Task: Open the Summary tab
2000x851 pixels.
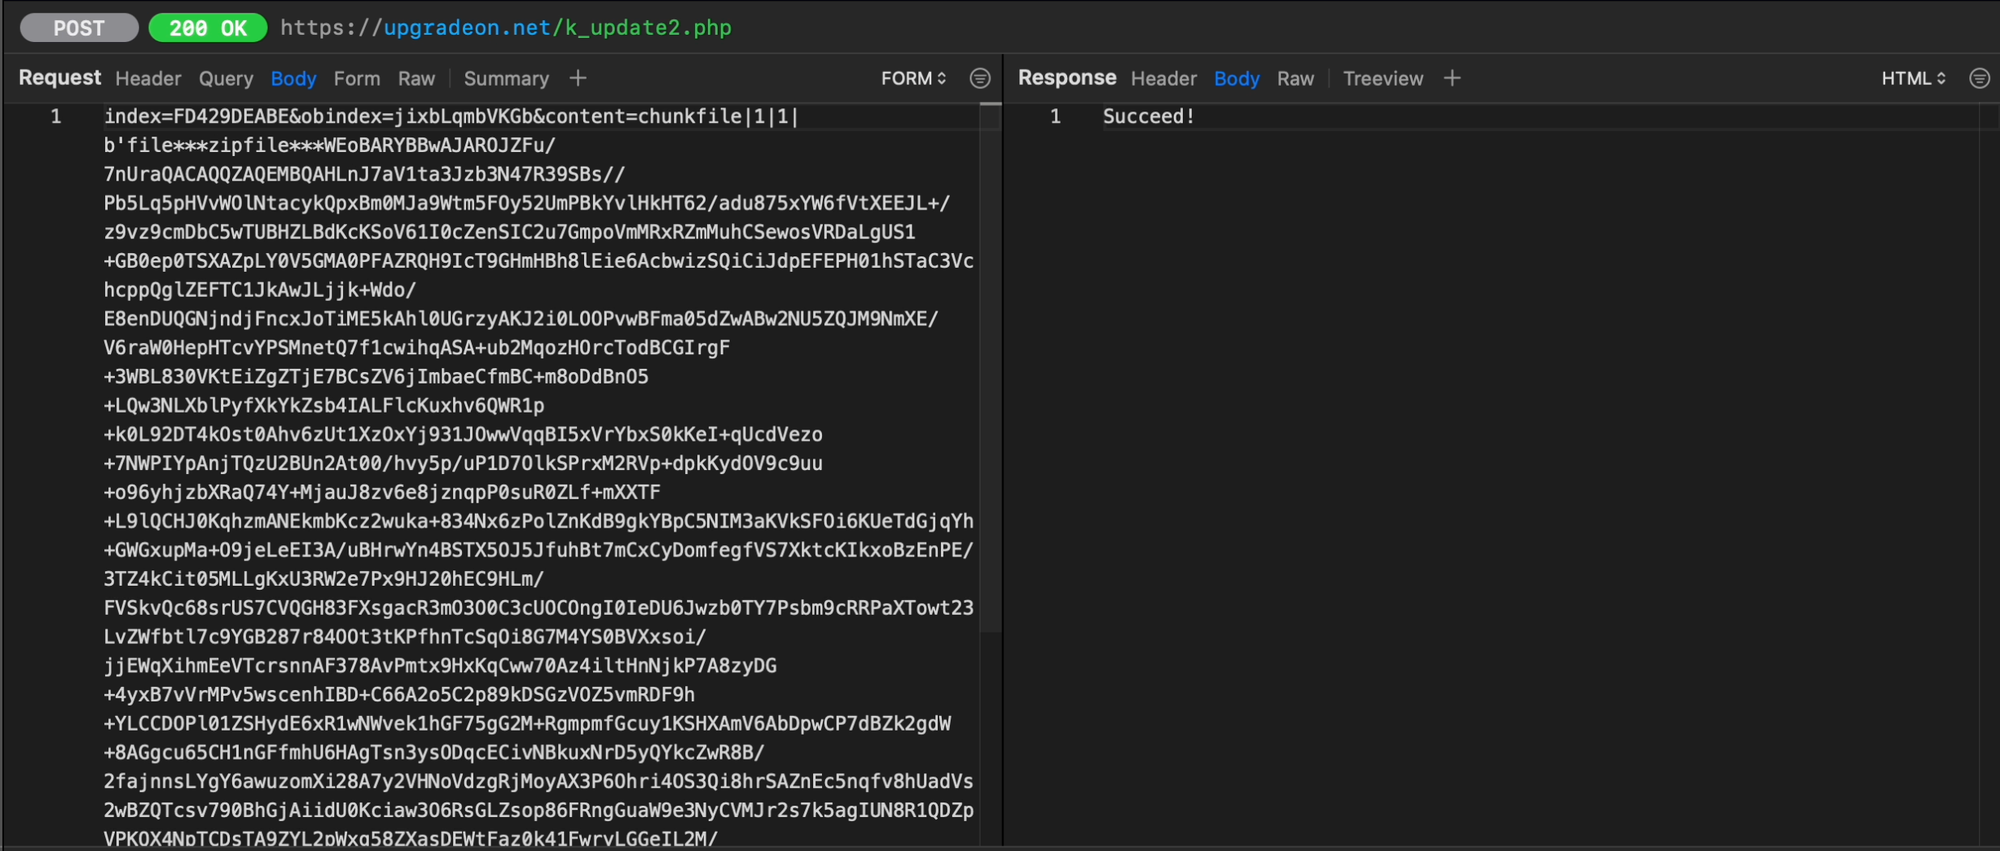Action: point(506,78)
